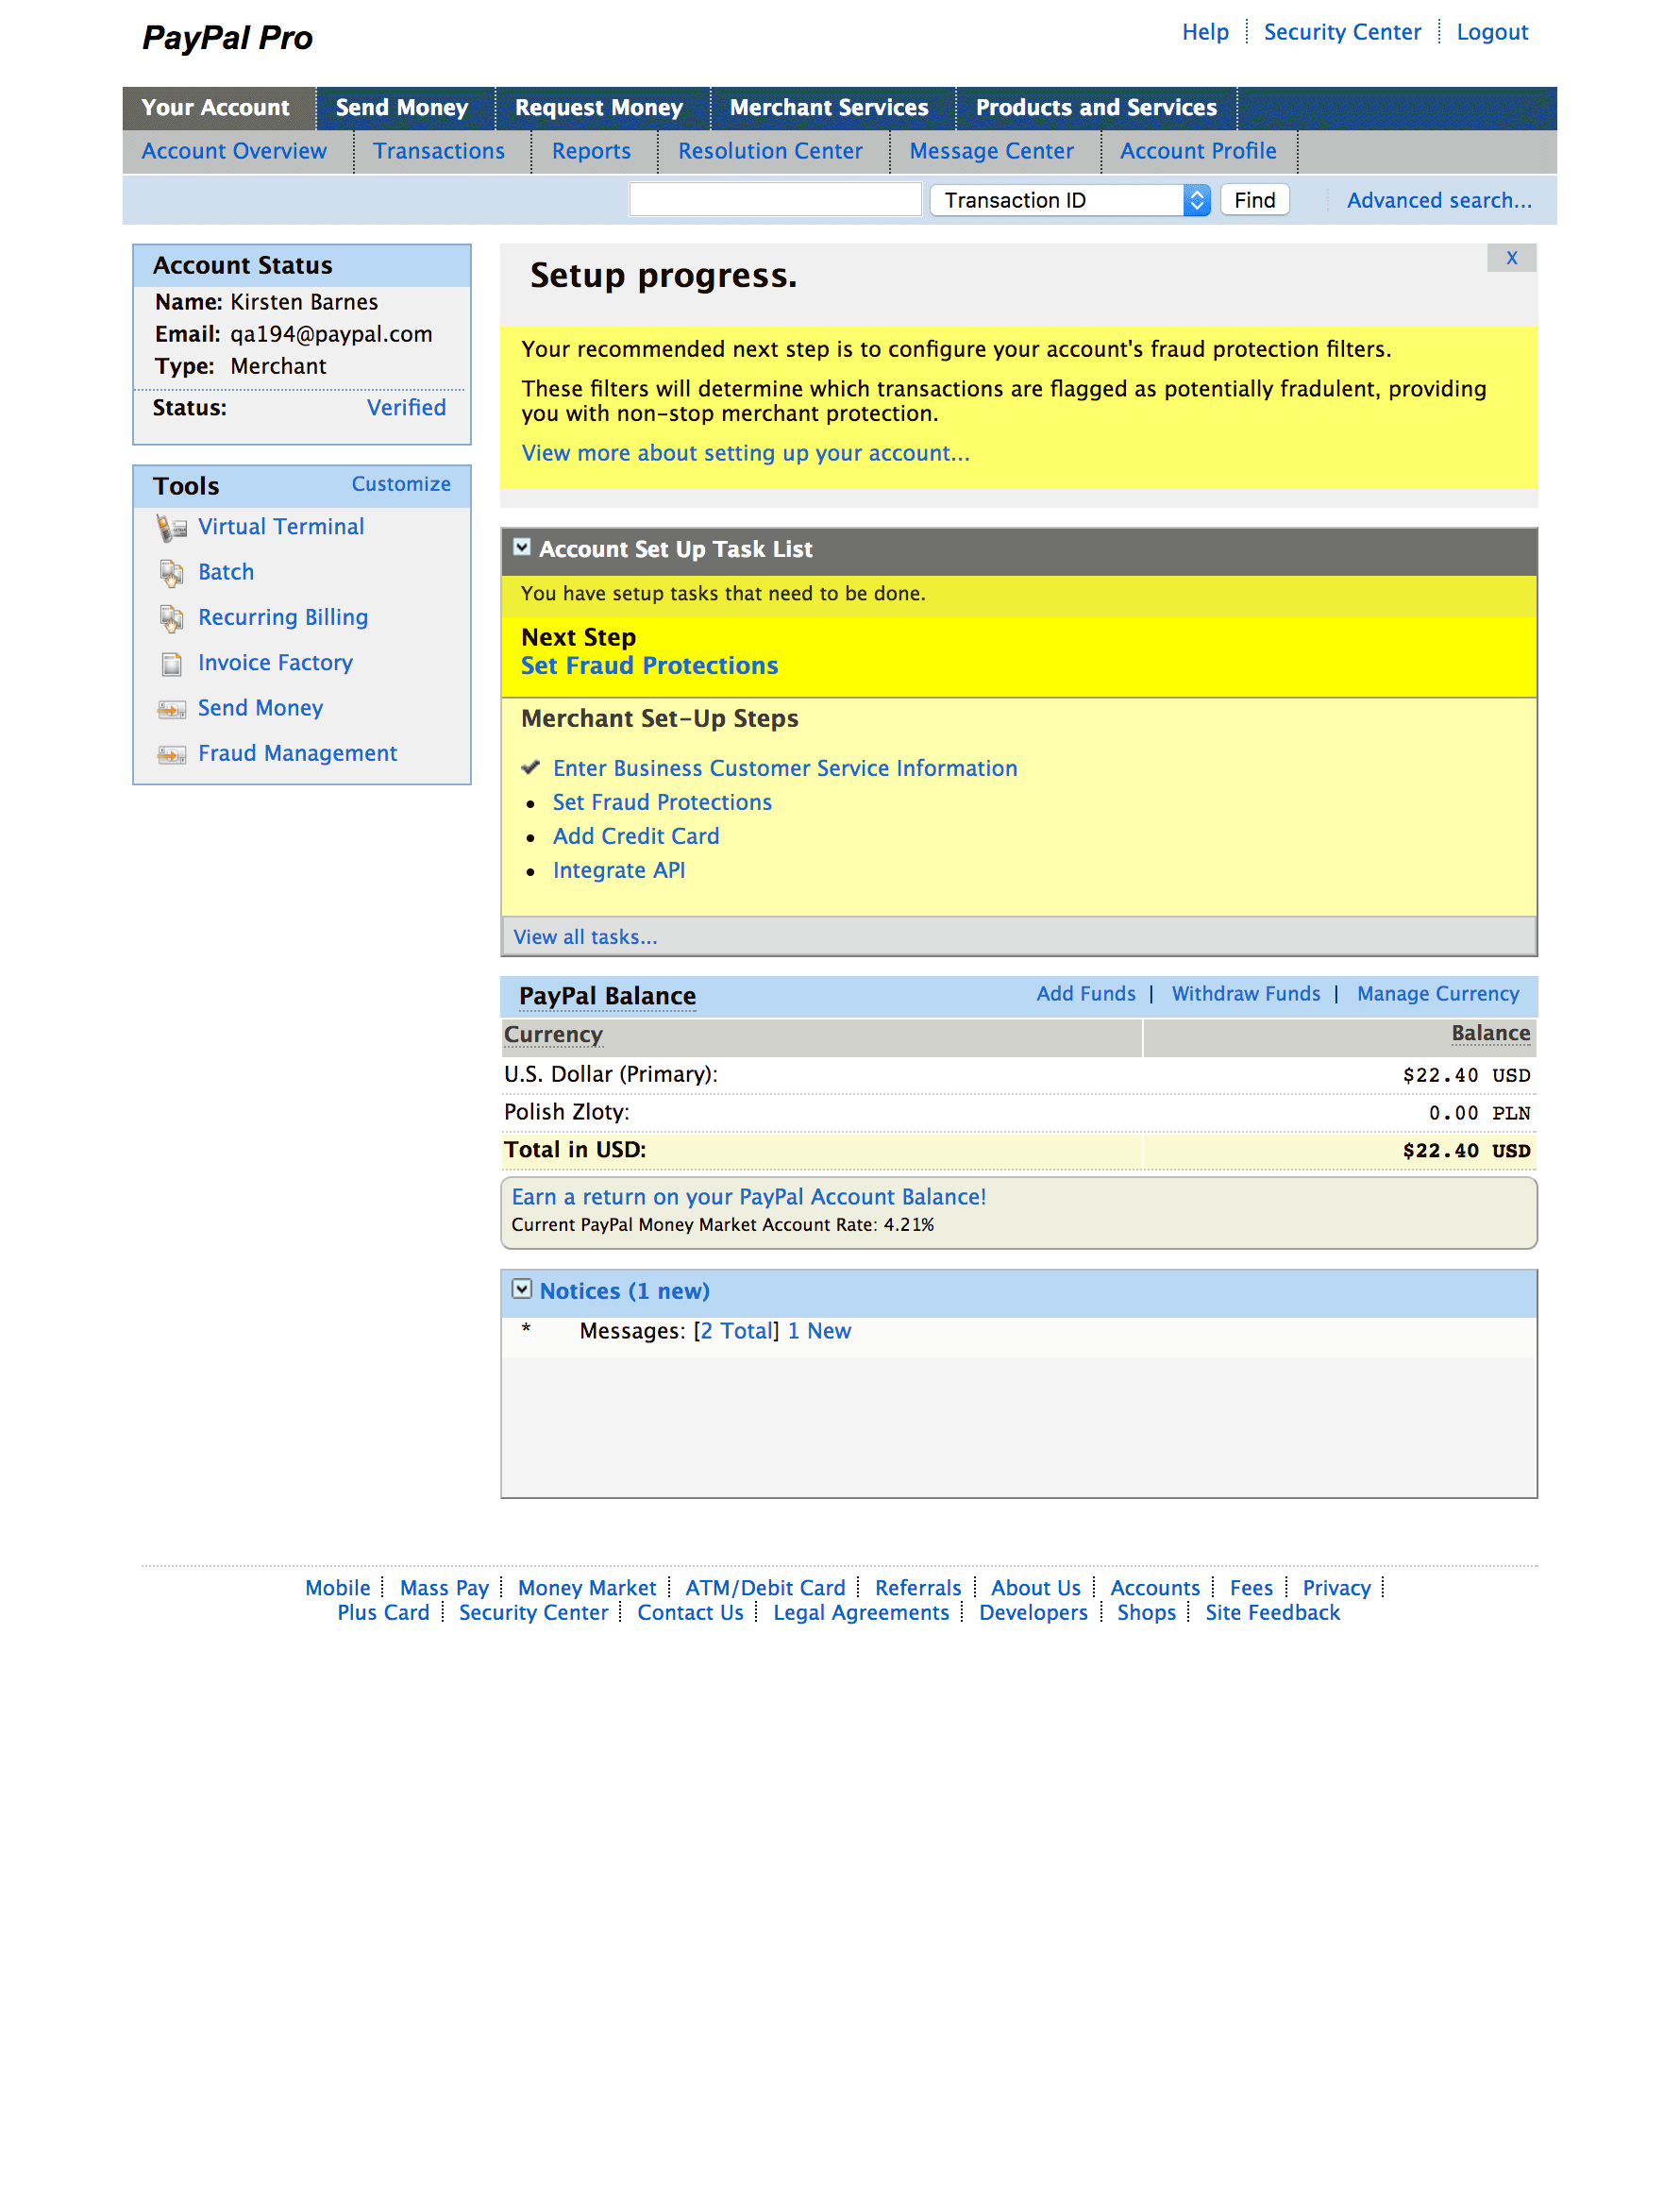
Task: Open the Virtual Terminal tool
Action: [282, 527]
